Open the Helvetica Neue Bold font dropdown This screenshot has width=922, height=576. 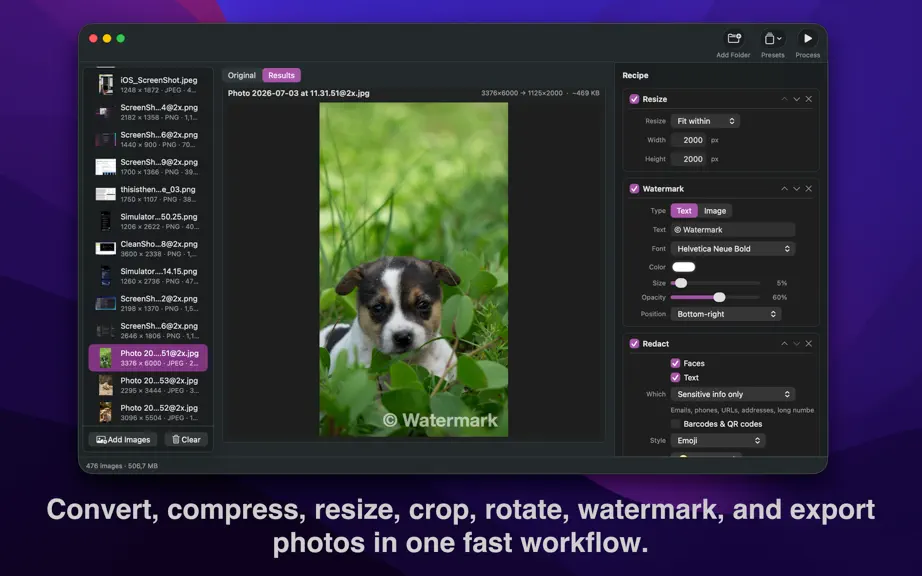point(733,249)
